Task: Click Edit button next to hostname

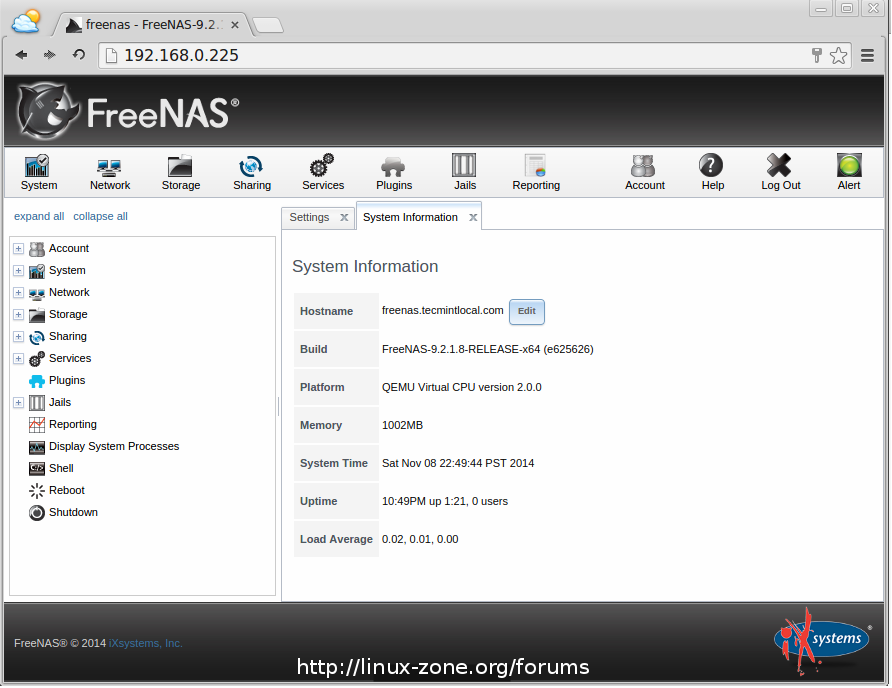Action: click(526, 311)
